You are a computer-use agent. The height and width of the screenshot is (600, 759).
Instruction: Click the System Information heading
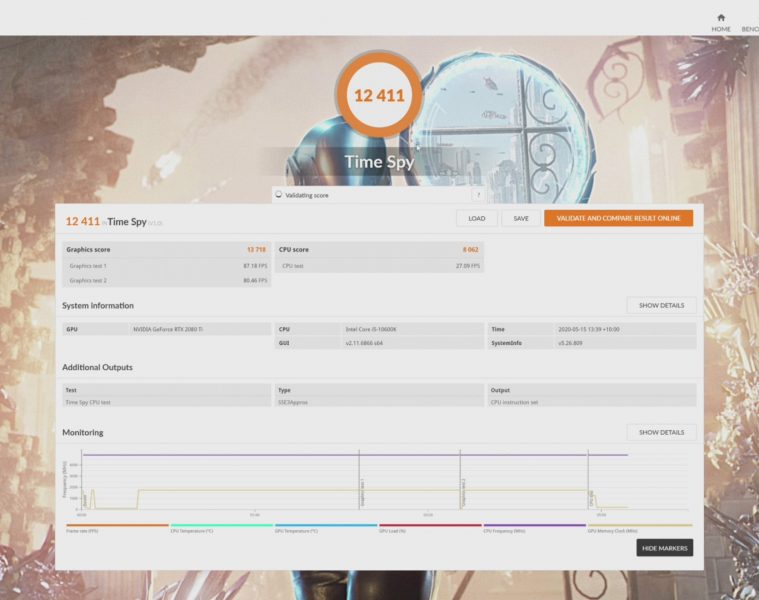point(98,305)
